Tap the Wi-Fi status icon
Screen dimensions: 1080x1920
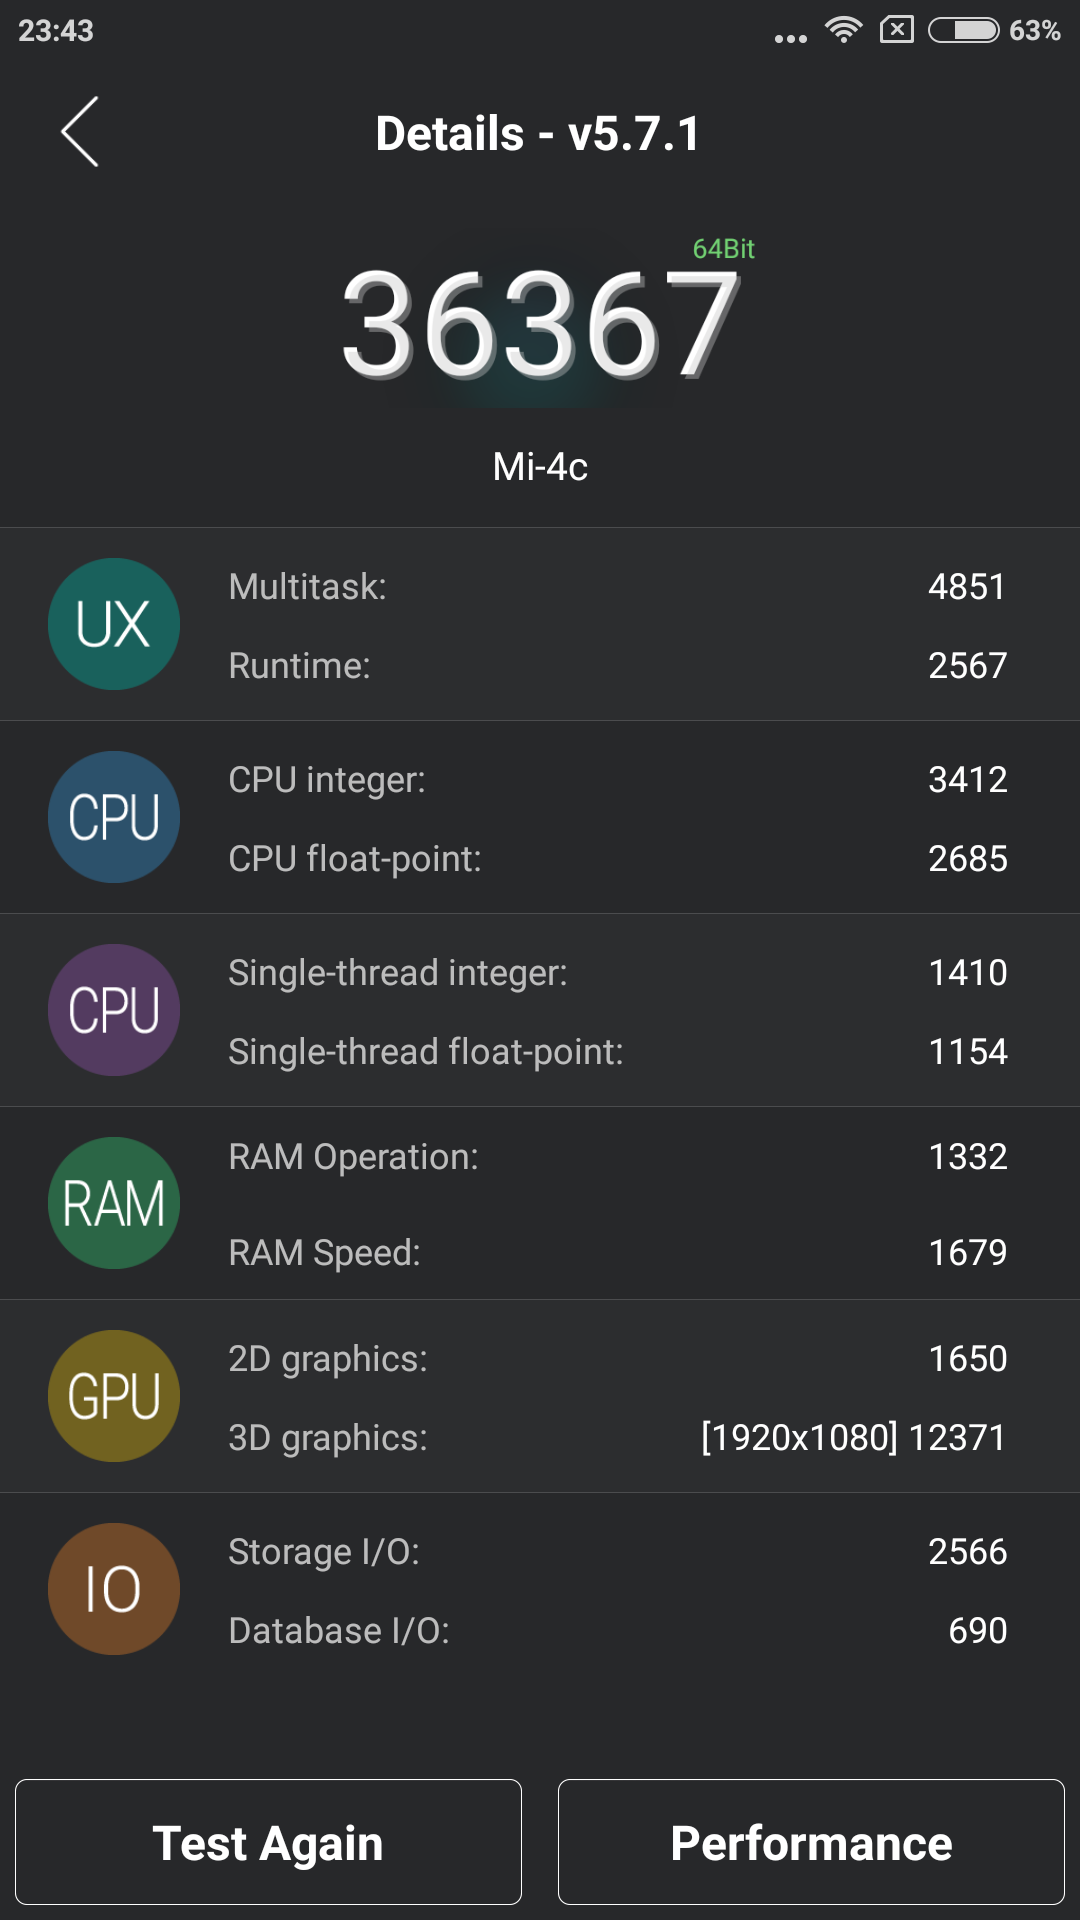844,30
